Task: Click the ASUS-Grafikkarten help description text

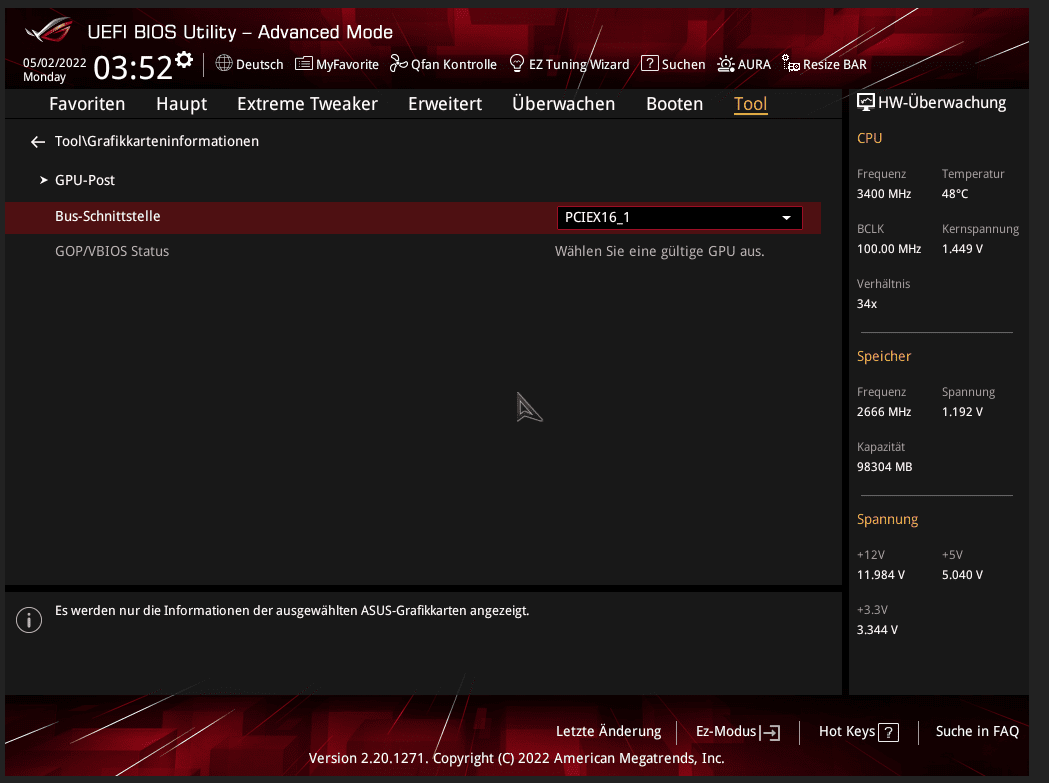Action: [292, 611]
